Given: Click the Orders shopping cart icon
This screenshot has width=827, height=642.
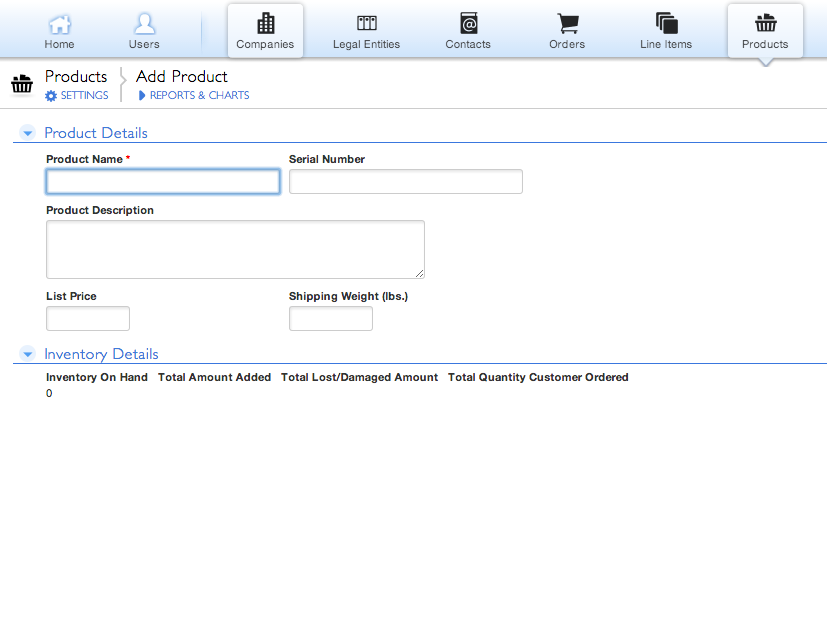Looking at the screenshot, I should 568,24.
